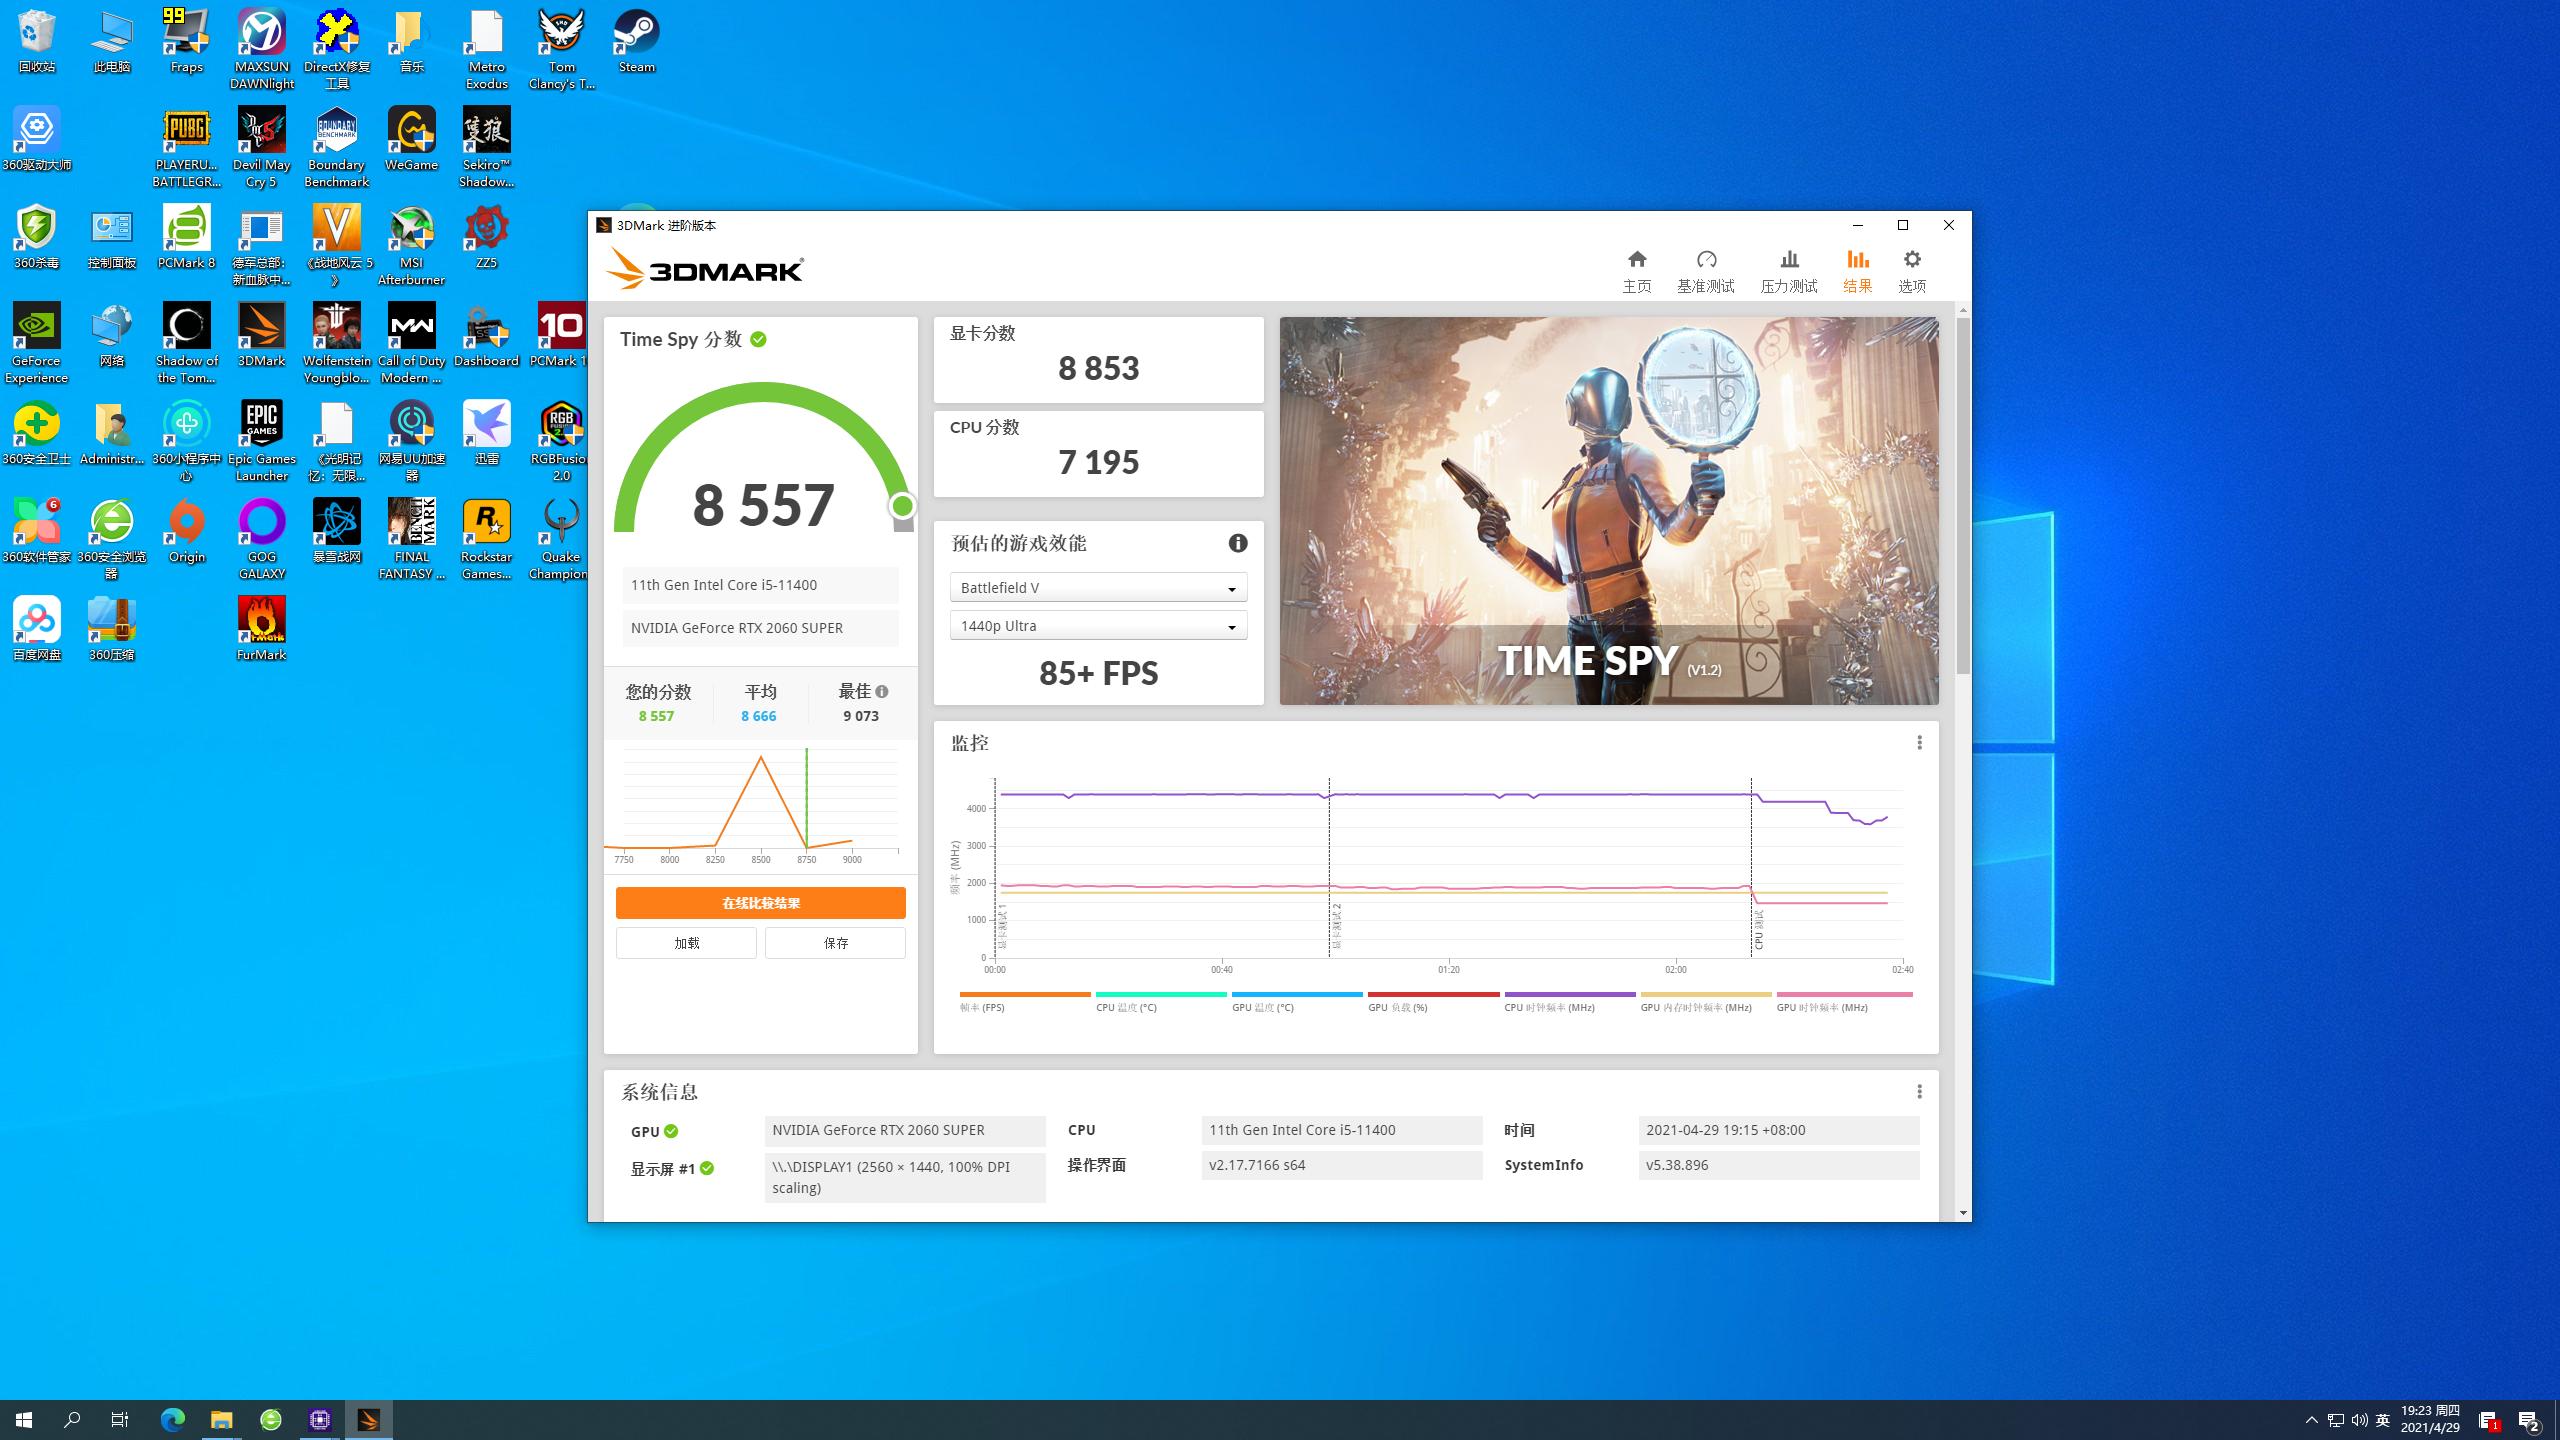Click the 保存 save button
Image resolution: width=2560 pixels, height=1440 pixels.
tap(836, 942)
